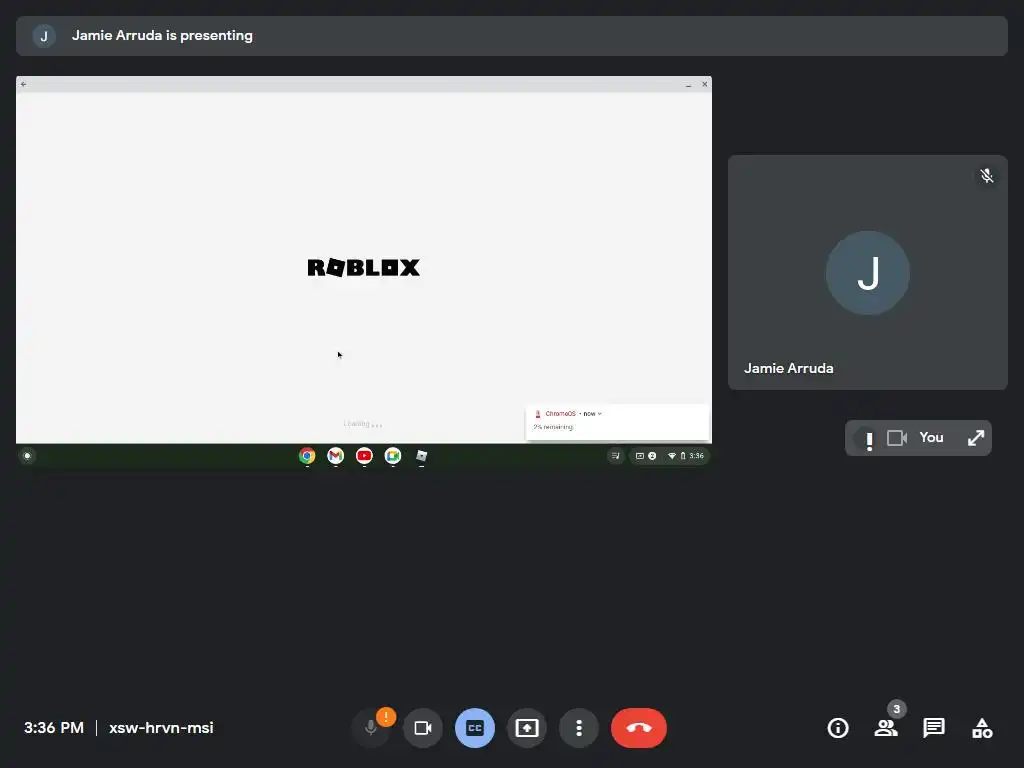
Task: Open the chat with everyone icon
Action: (934, 728)
